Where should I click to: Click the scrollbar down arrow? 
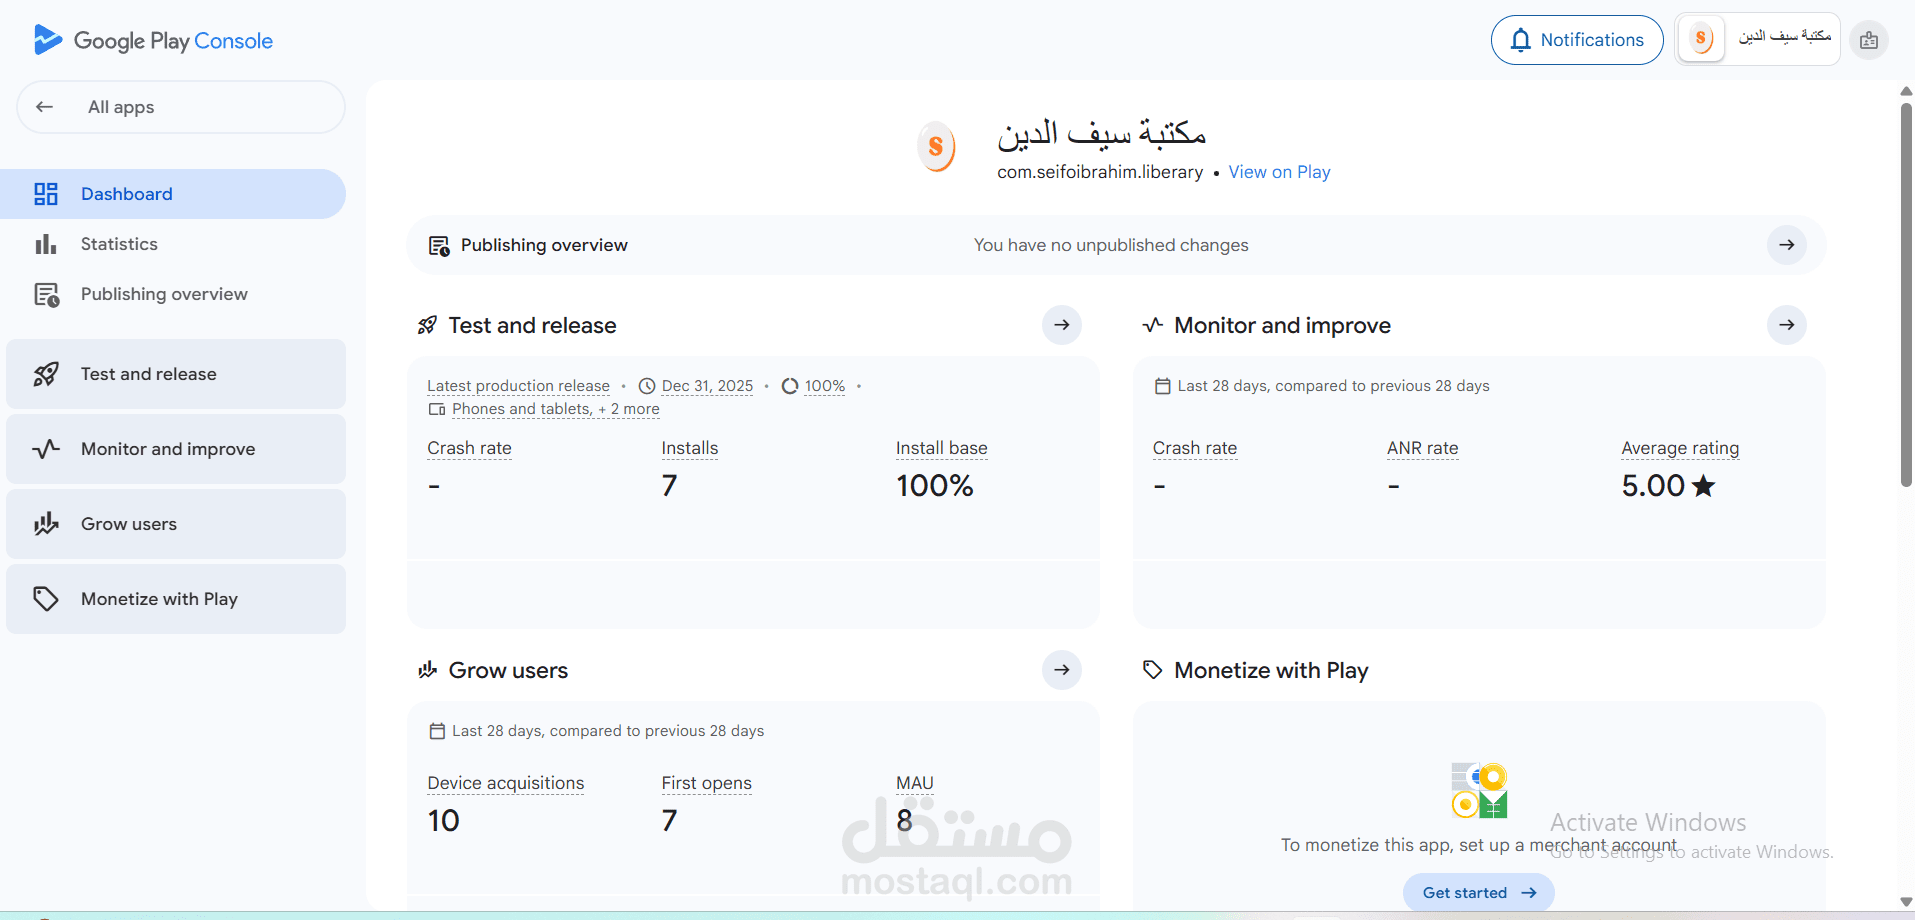[1906, 902]
